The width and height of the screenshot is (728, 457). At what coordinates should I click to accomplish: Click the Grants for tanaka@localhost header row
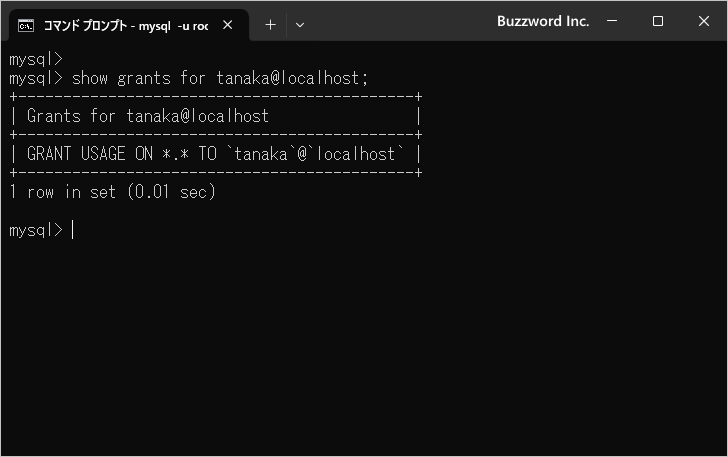click(x=148, y=116)
